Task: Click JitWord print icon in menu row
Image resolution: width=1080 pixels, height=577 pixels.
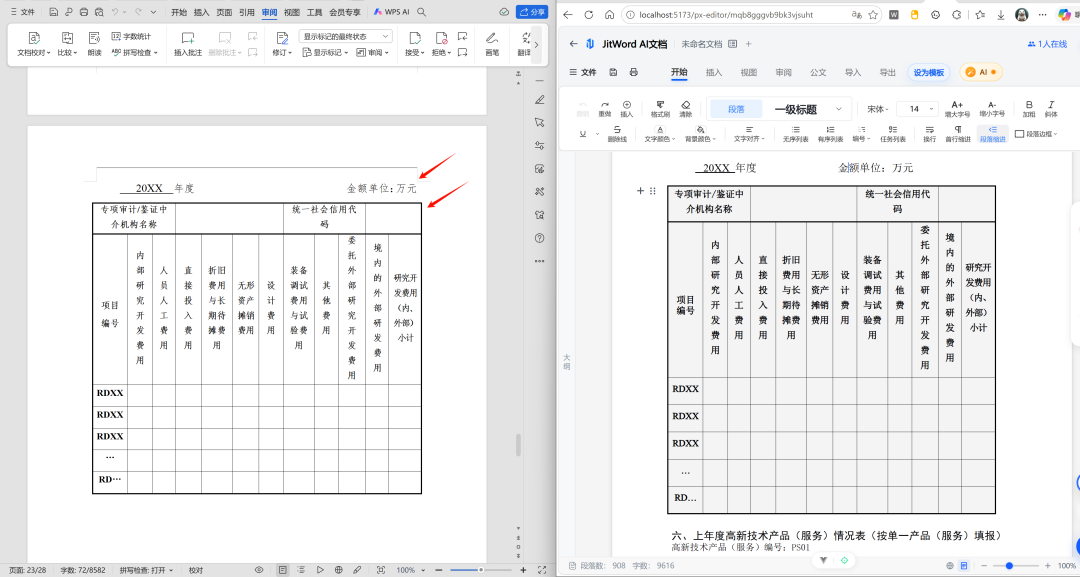Action: [634, 72]
